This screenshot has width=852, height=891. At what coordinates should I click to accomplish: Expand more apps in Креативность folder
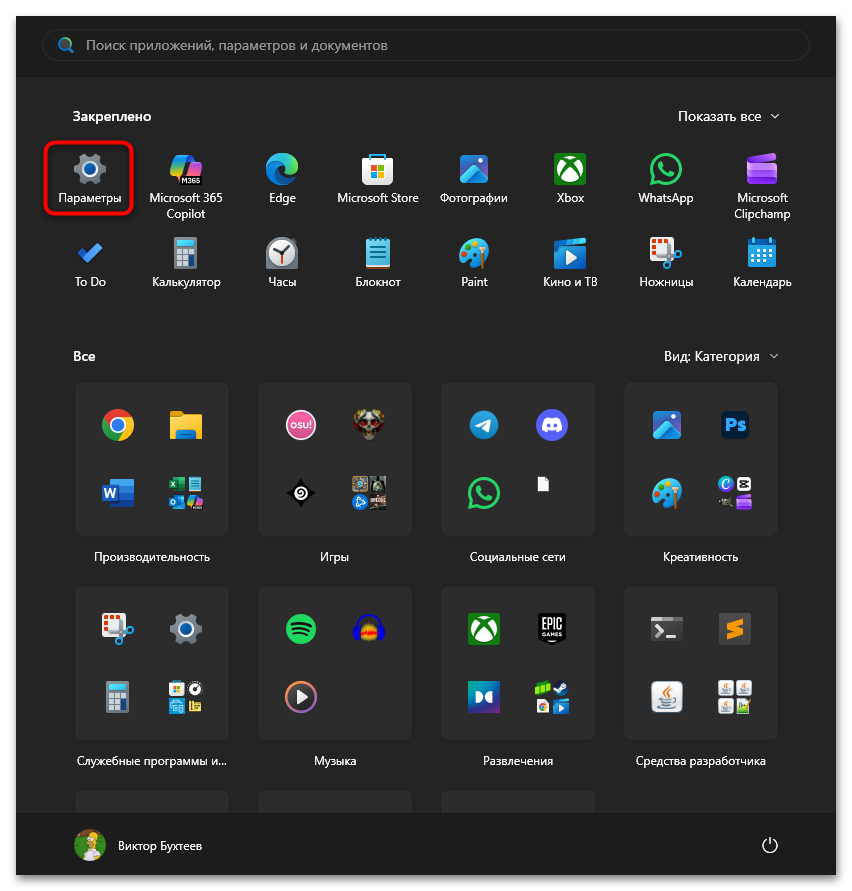tap(735, 493)
